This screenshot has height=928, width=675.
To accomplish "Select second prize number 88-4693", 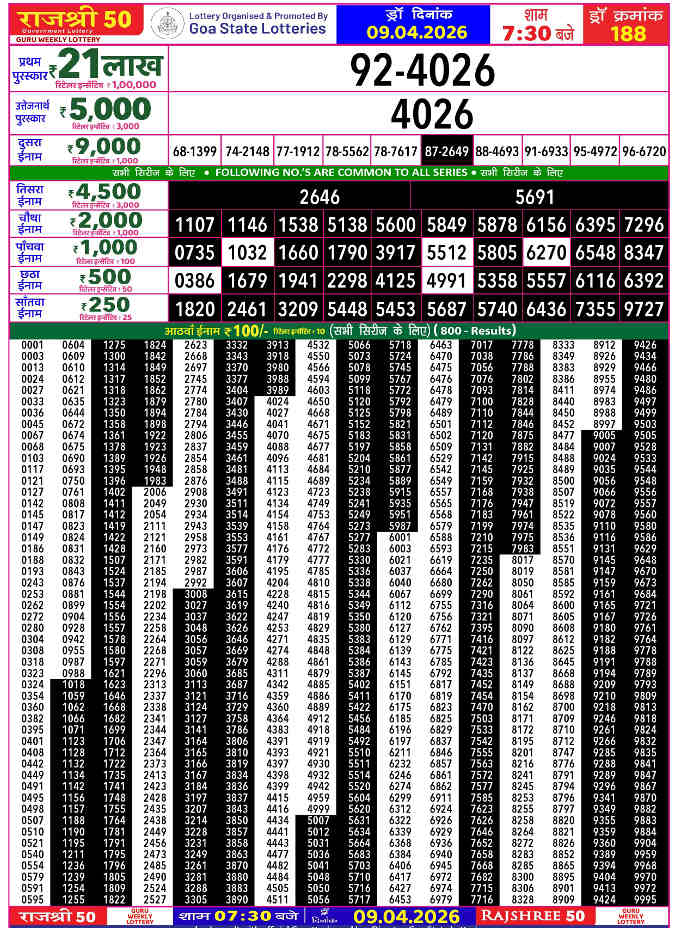I will [x=497, y=152].
